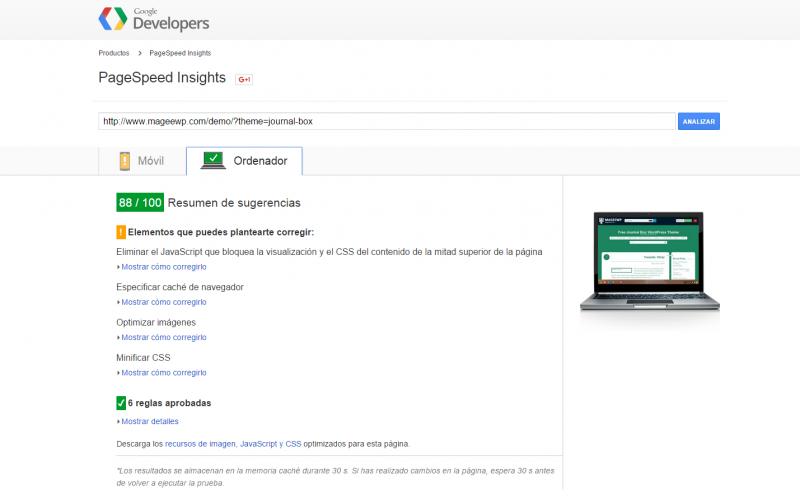Open the PageSpeed Insights breadcrumb link
This screenshot has width=800, height=502.
pyautogui.click(x=180, y=53)
